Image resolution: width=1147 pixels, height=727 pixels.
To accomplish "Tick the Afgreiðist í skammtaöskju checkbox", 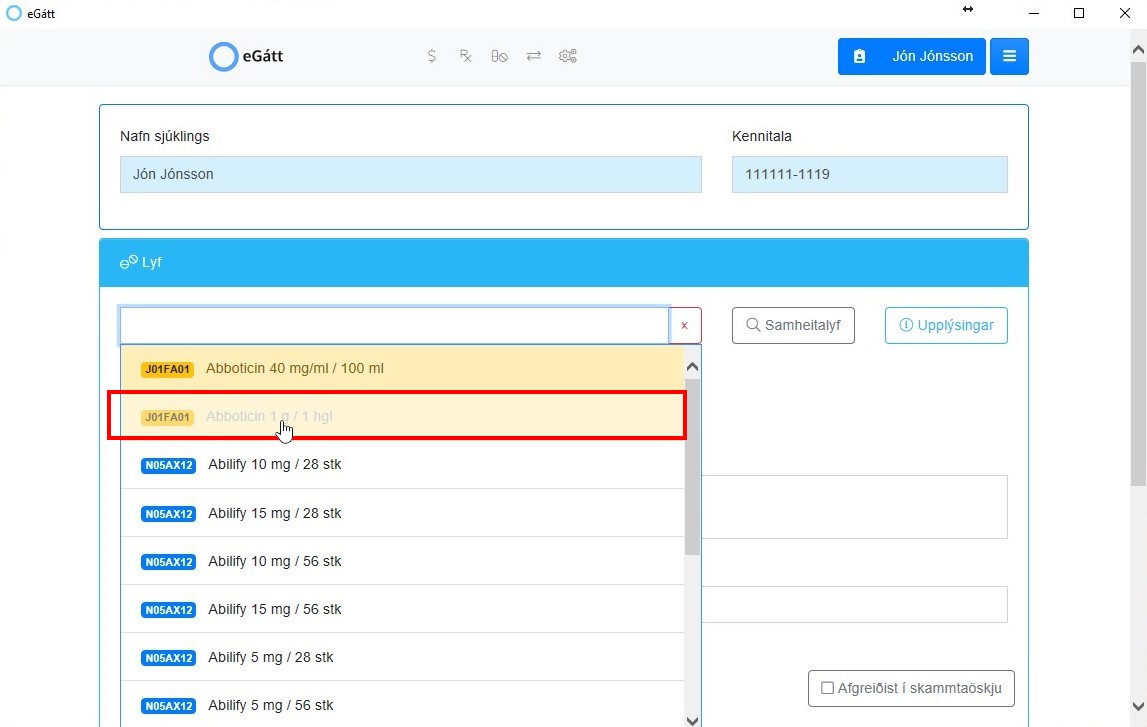I will pyautogui.click(x=827, y=688).
